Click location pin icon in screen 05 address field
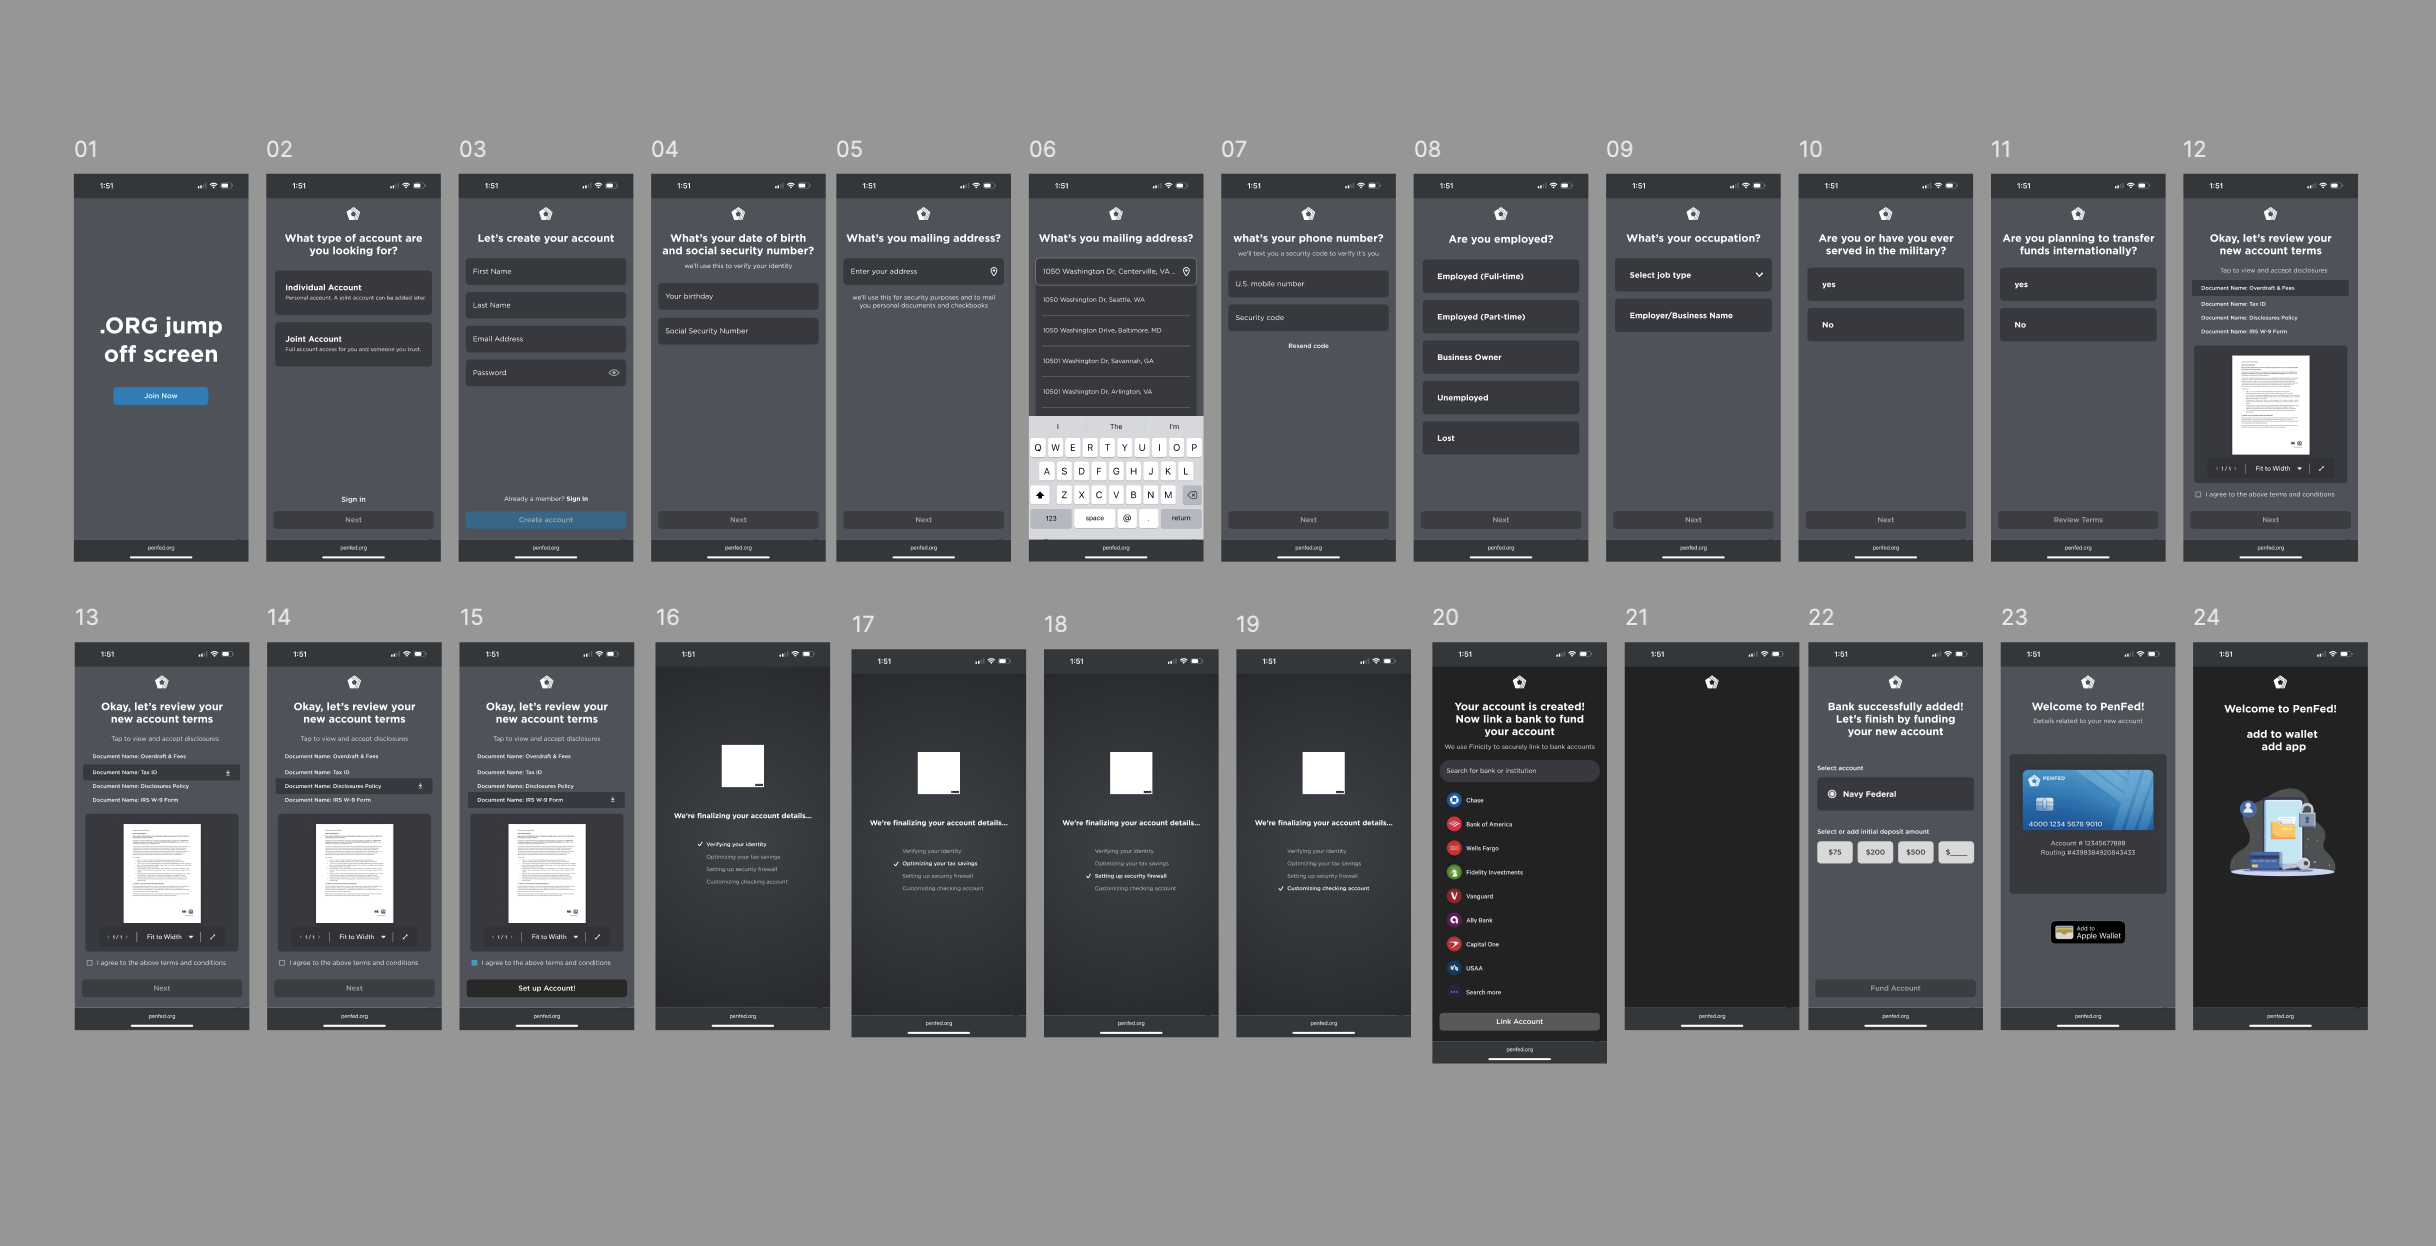This screenshot has width=2436, height=1246. [x=993, y=272]
